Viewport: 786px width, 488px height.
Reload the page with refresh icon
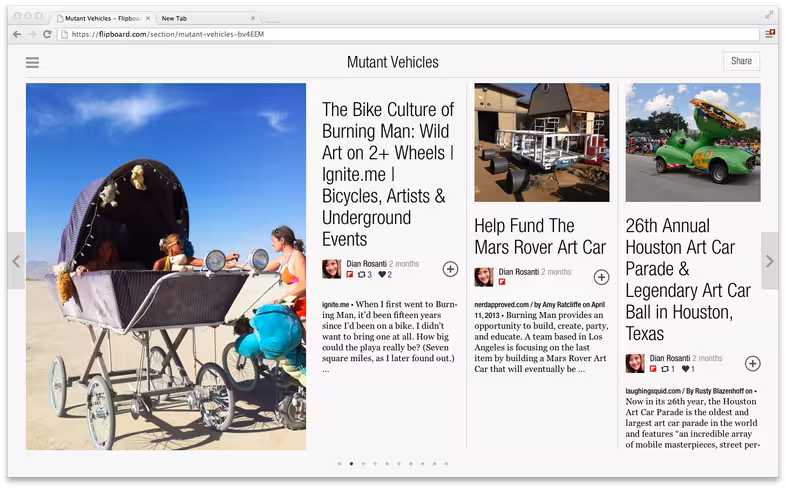(x=47, y=34)
